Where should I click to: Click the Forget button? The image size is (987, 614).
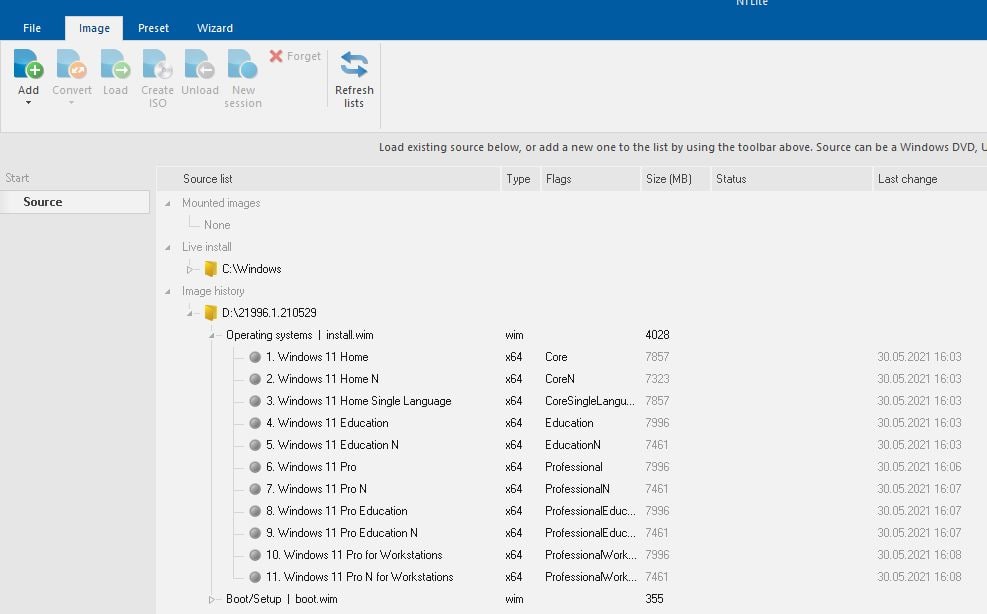[295, 56]
